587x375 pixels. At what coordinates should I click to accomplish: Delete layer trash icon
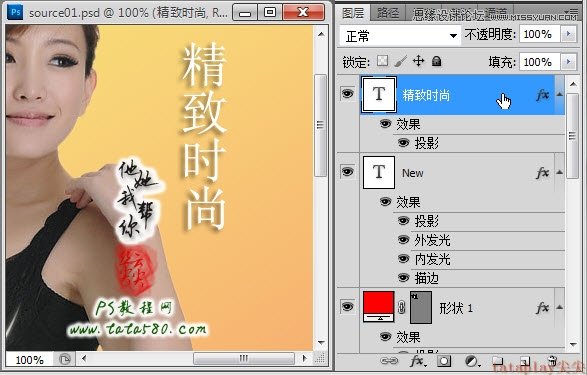tap(552, 361)
